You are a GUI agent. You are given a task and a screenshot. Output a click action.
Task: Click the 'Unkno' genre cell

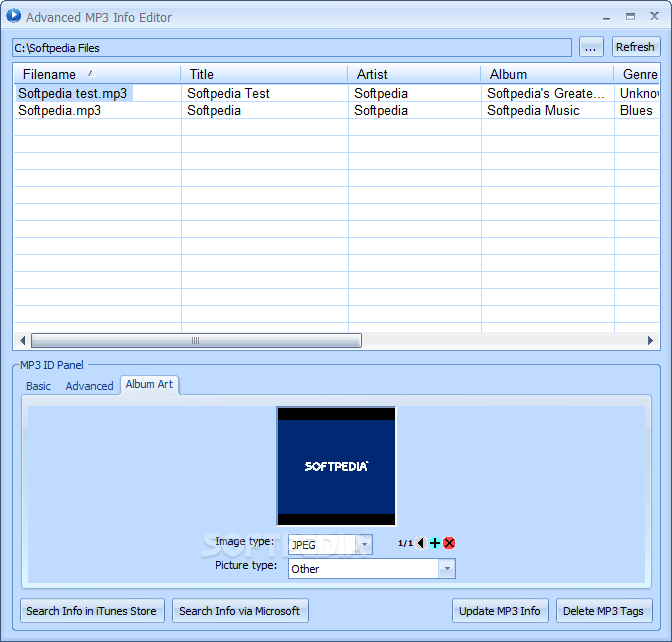pos(639,93)
